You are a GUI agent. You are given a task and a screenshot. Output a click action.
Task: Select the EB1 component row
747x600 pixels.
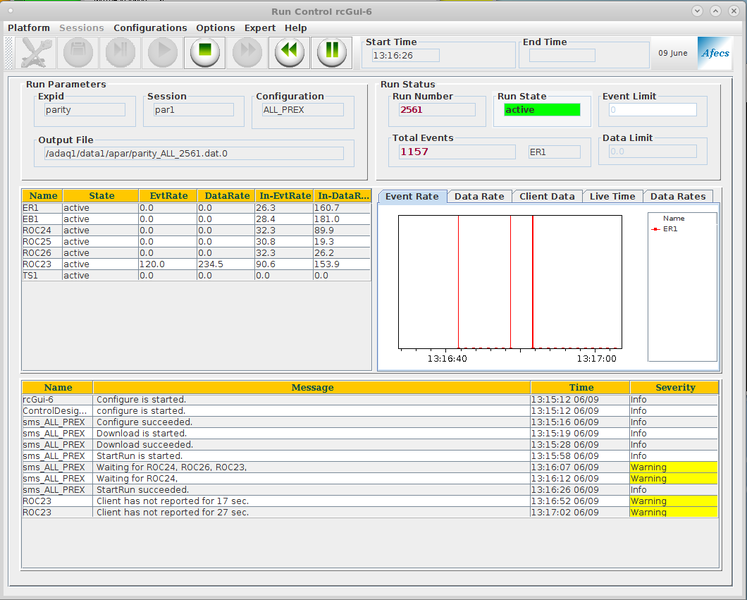196,219
